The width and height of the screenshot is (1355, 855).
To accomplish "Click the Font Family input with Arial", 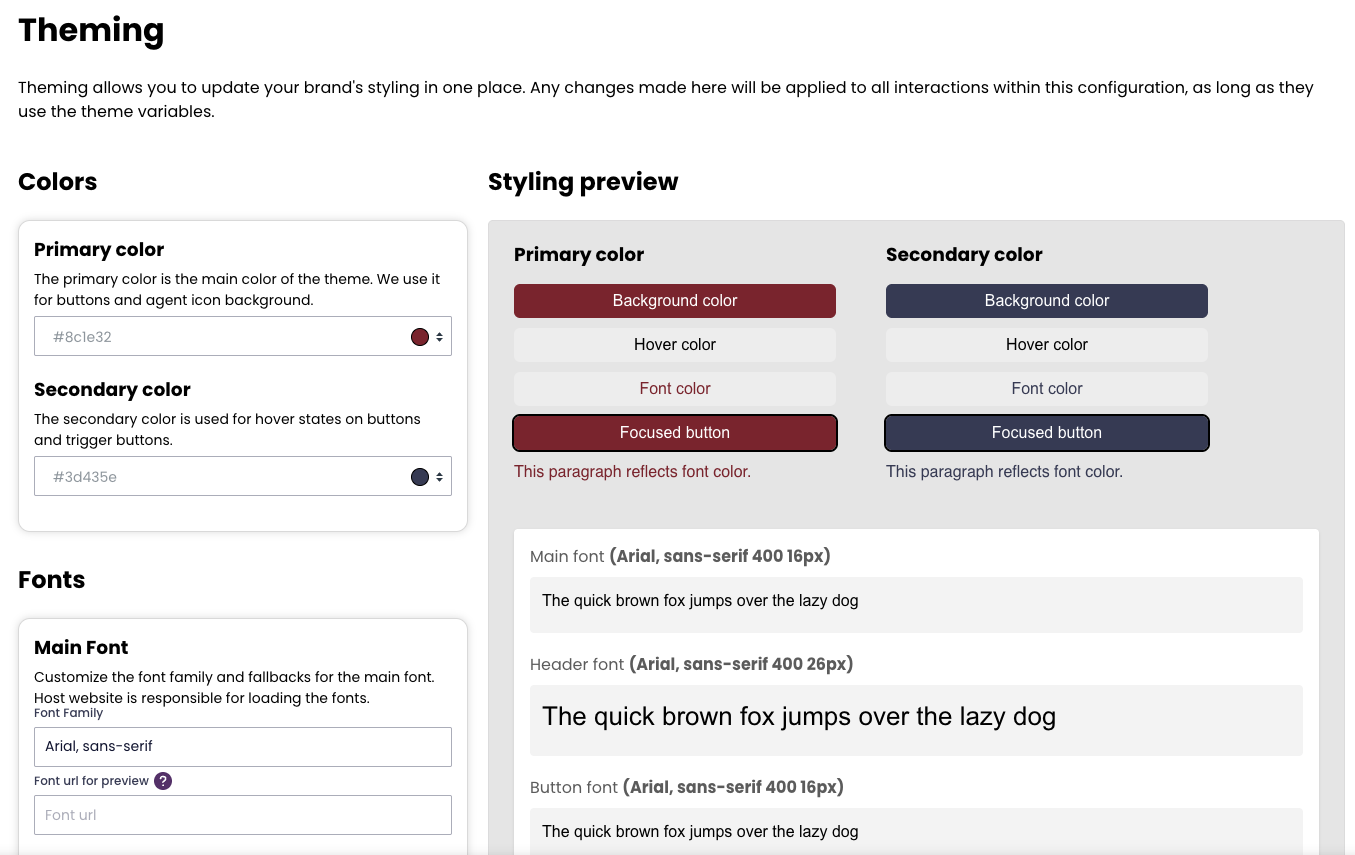I will [x=242, y=747].
